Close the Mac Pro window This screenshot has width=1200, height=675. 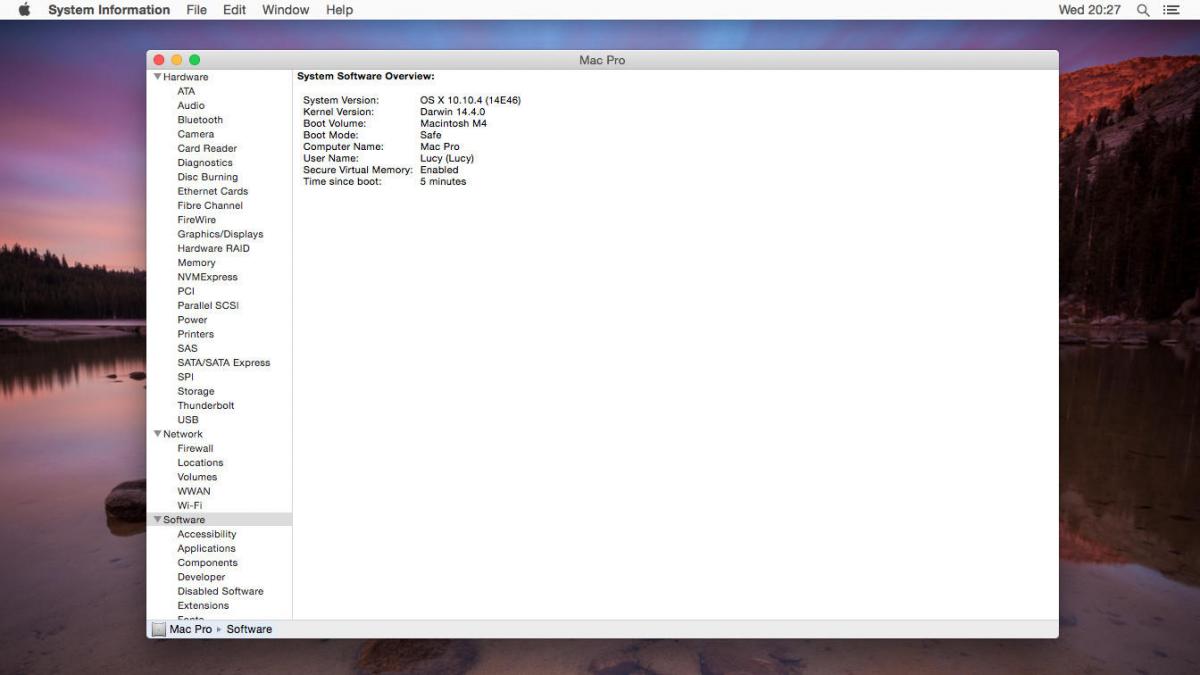[x=159, y=60]
